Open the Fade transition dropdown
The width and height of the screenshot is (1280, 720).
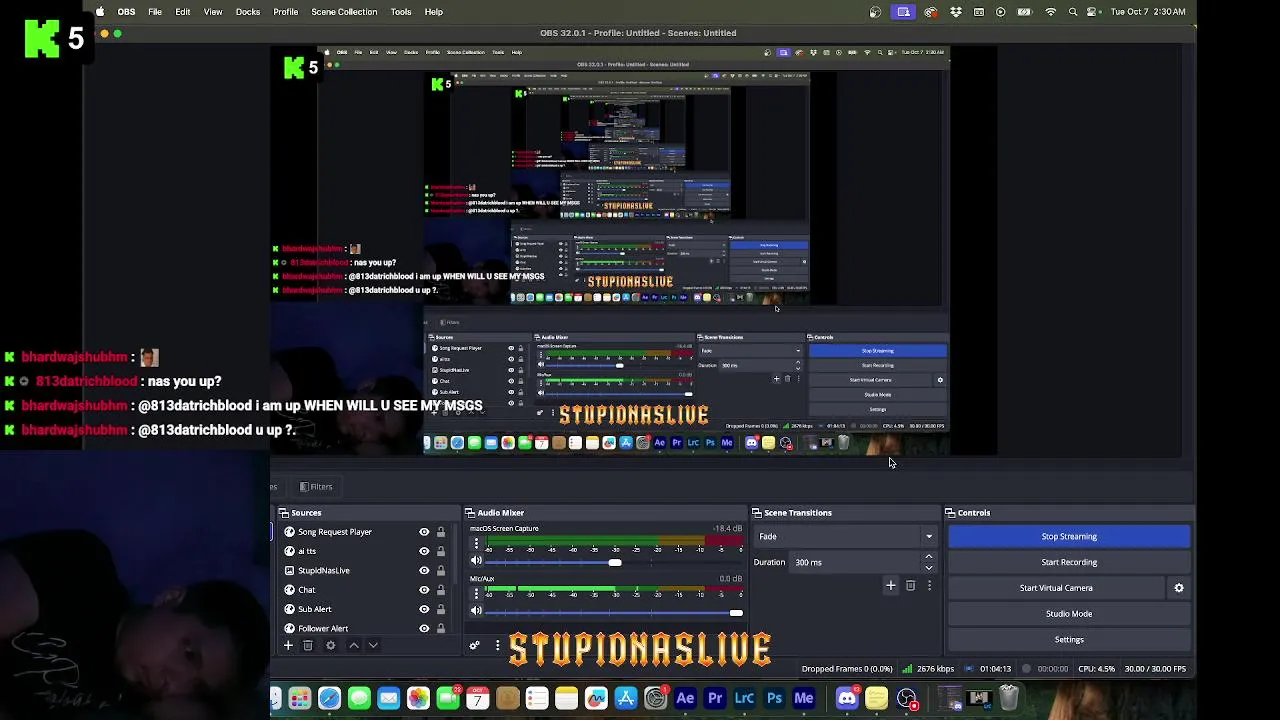pyautogui.click(x=846, y=537)
